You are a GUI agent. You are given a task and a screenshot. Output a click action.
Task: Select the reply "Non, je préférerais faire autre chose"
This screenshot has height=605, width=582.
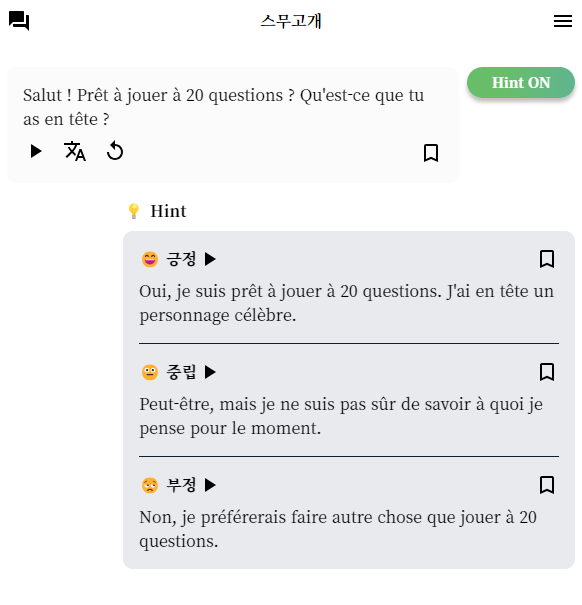[x=338, y=529]
